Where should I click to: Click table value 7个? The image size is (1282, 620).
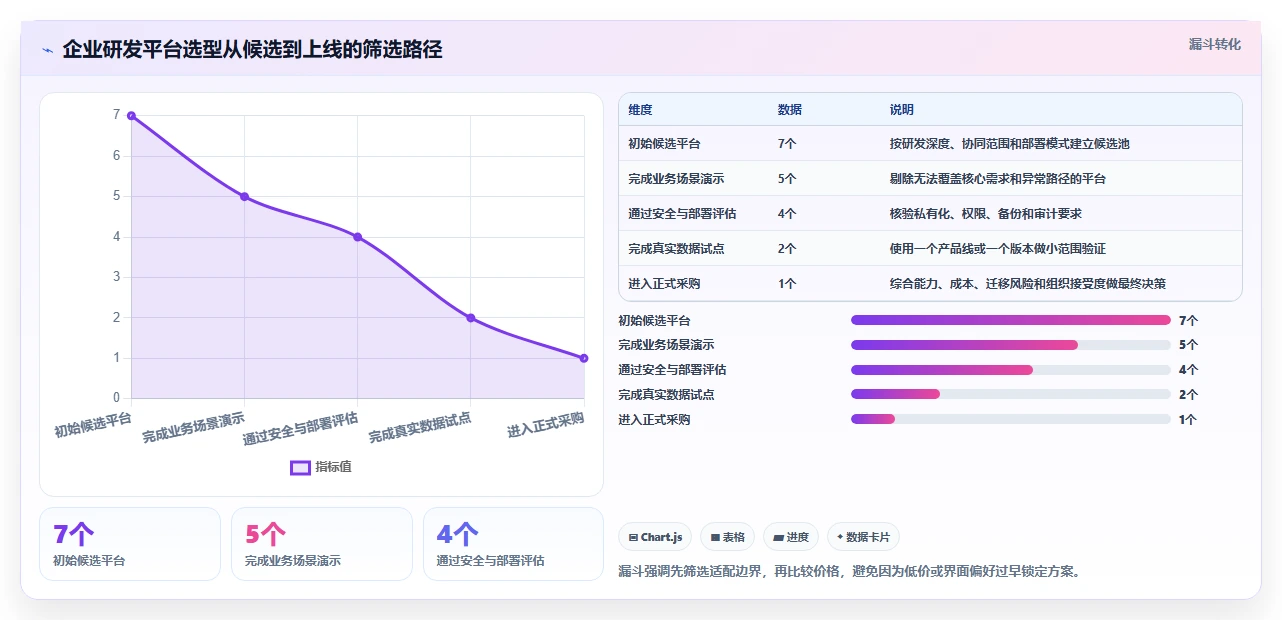click(787, 144)
